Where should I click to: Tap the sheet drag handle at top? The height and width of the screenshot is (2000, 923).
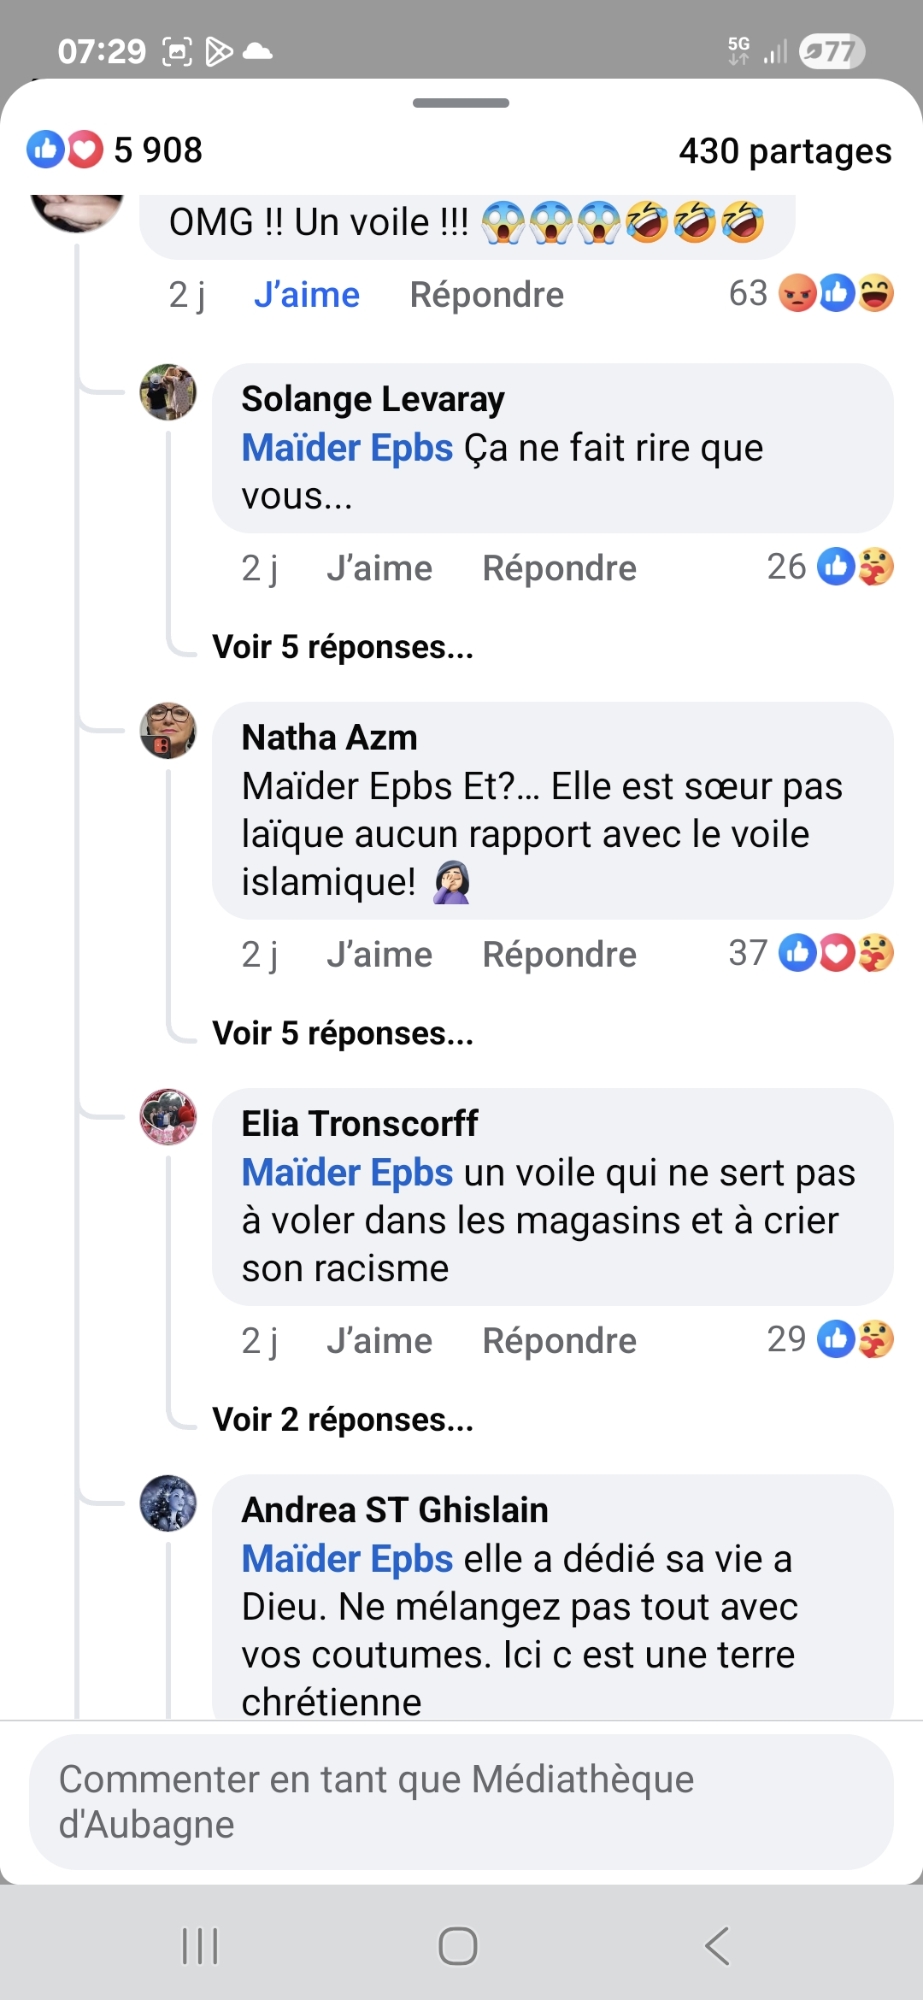[461, 103]
